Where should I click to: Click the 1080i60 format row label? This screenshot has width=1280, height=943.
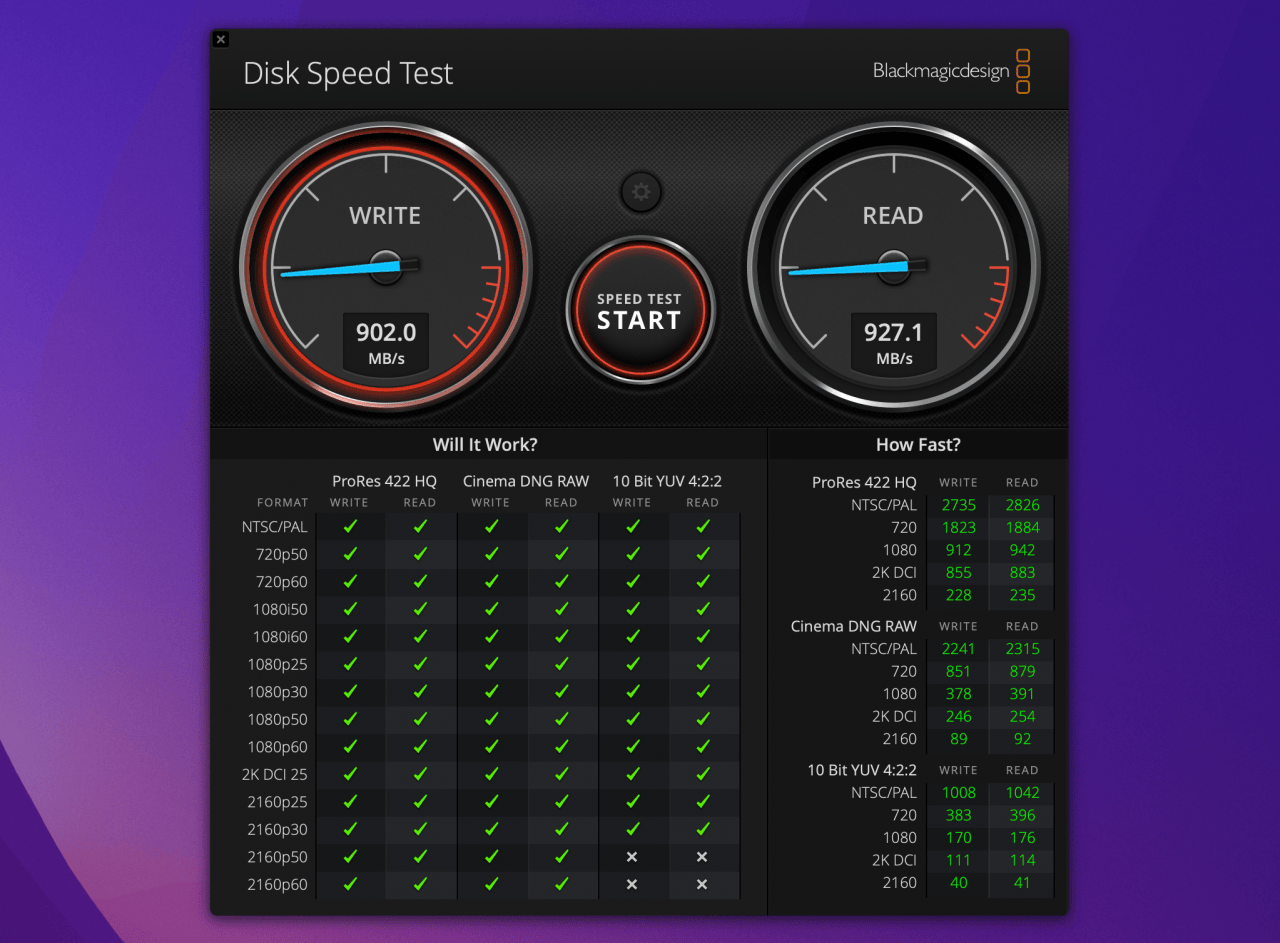click(x=280, y=637)
